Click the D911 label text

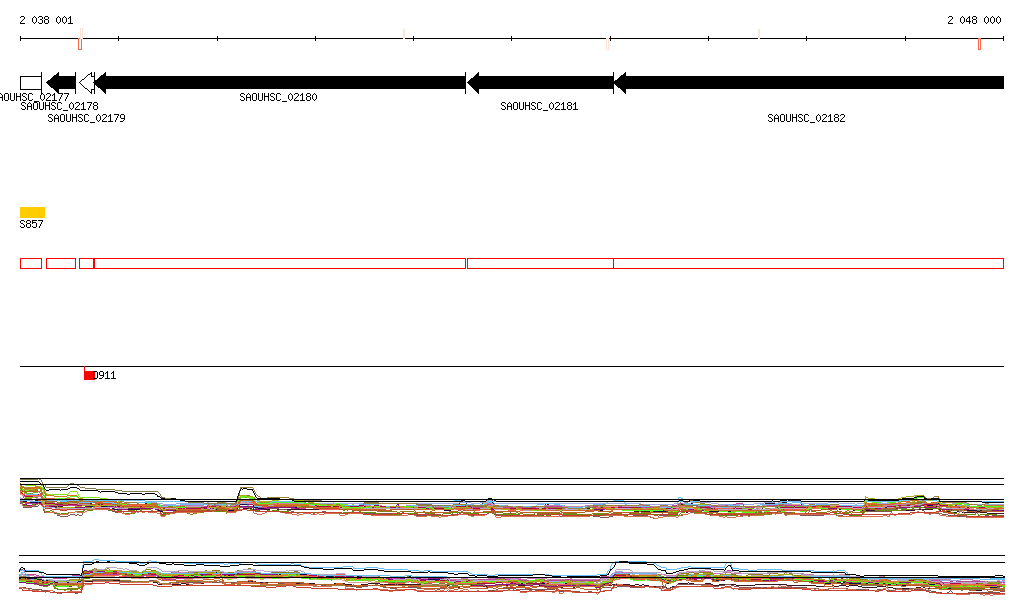pos(105,375)
